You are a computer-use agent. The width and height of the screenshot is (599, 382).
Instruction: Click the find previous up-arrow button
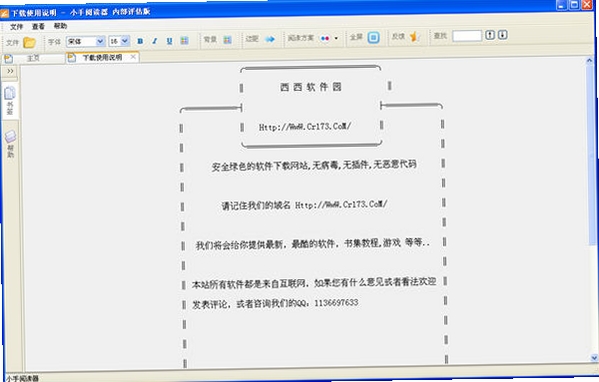(x=490, y=35)
